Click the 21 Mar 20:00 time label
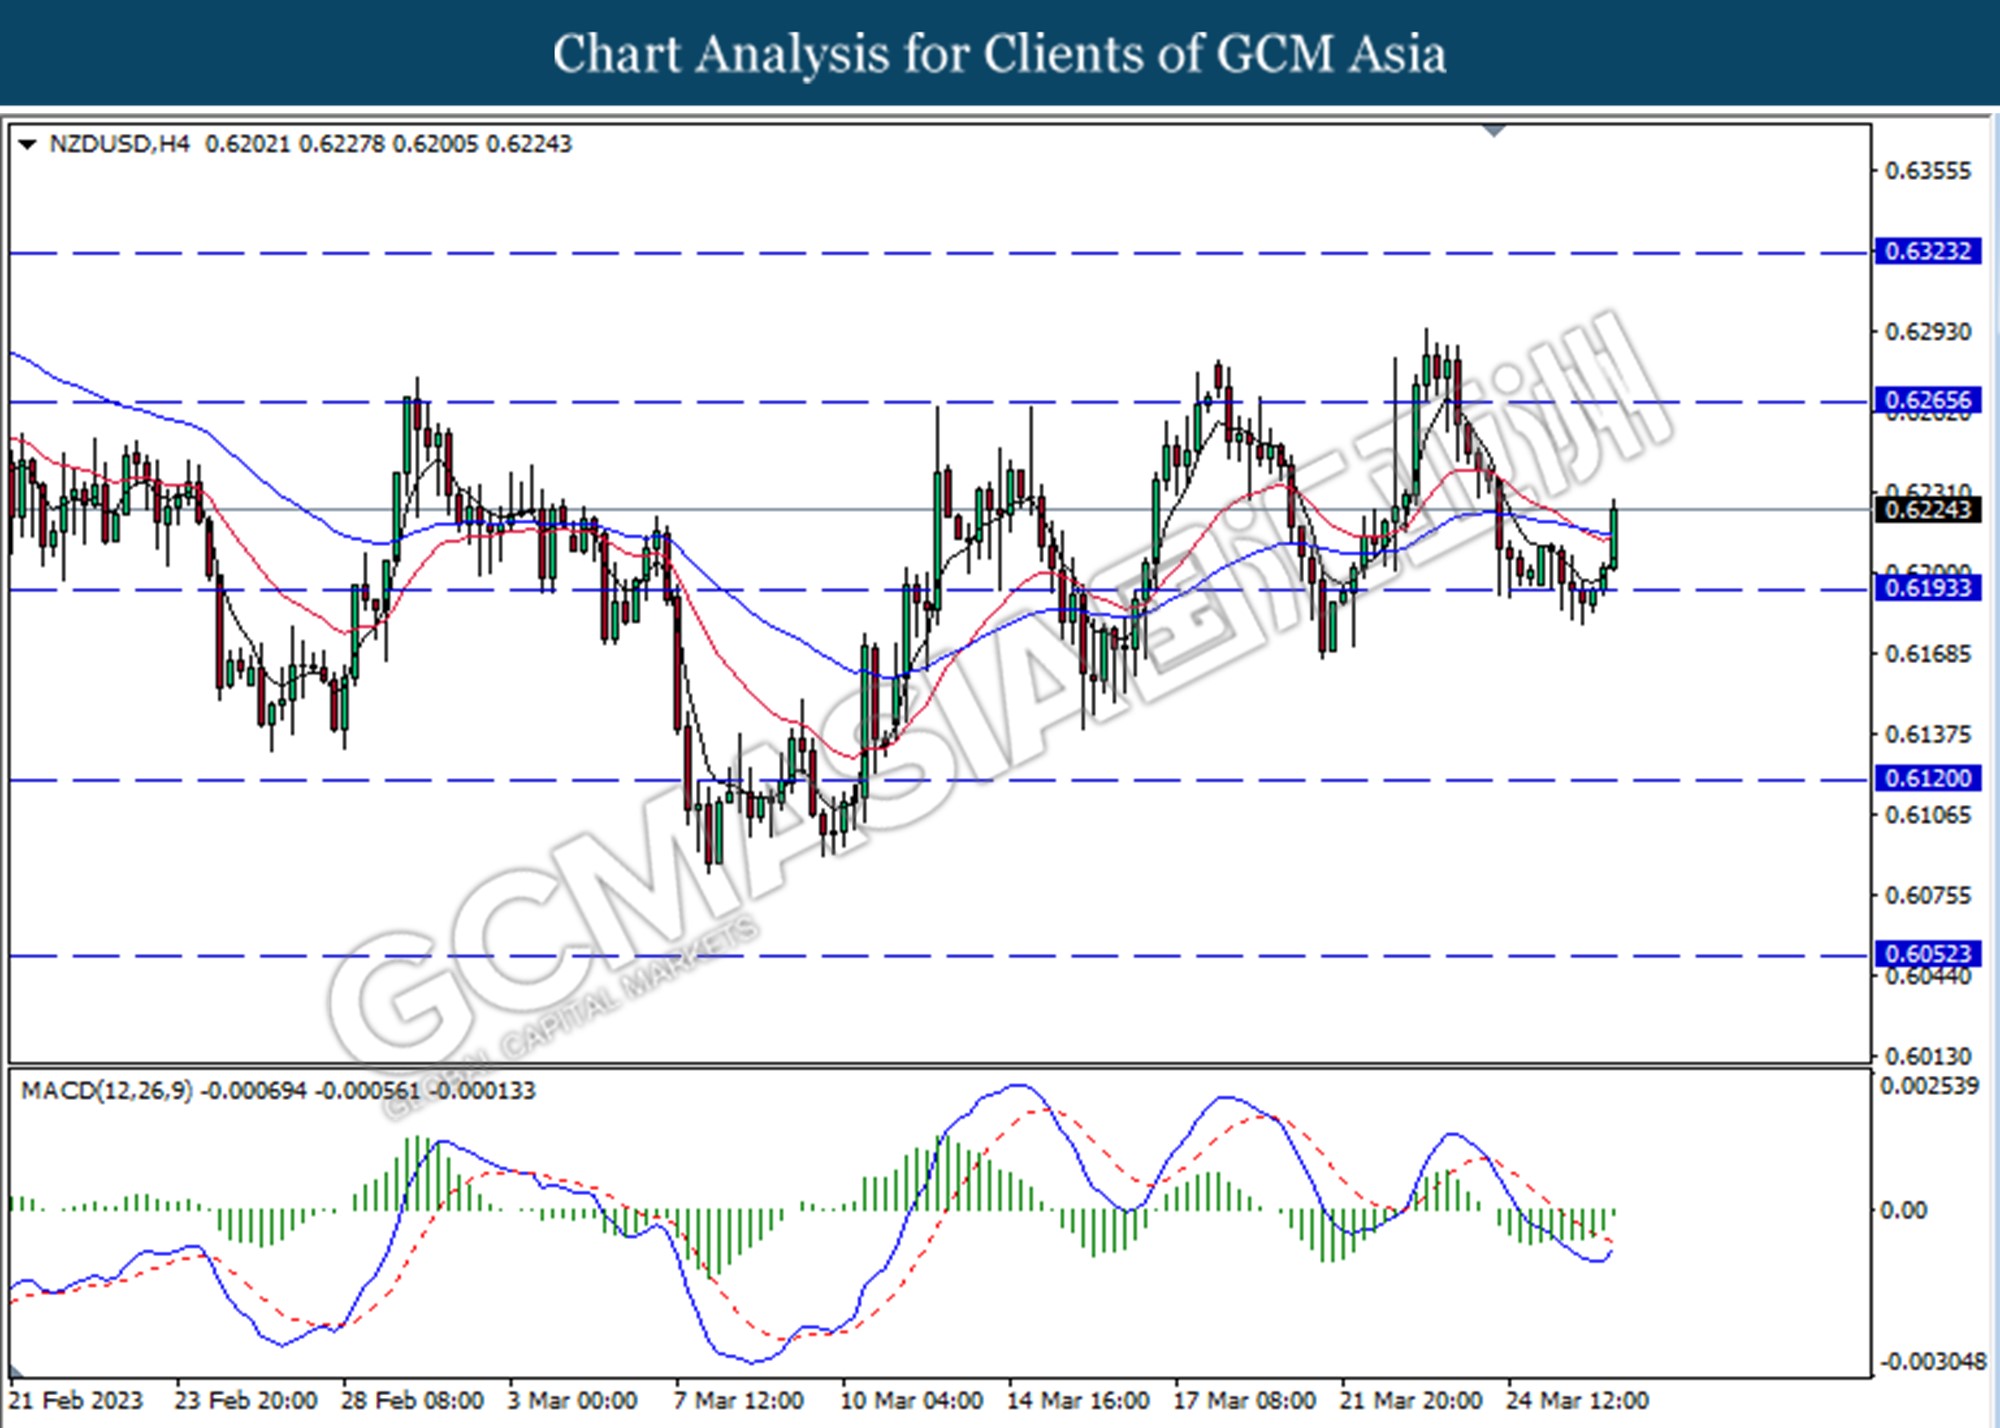The image size is (2000, 1428). point(1410,1400)
